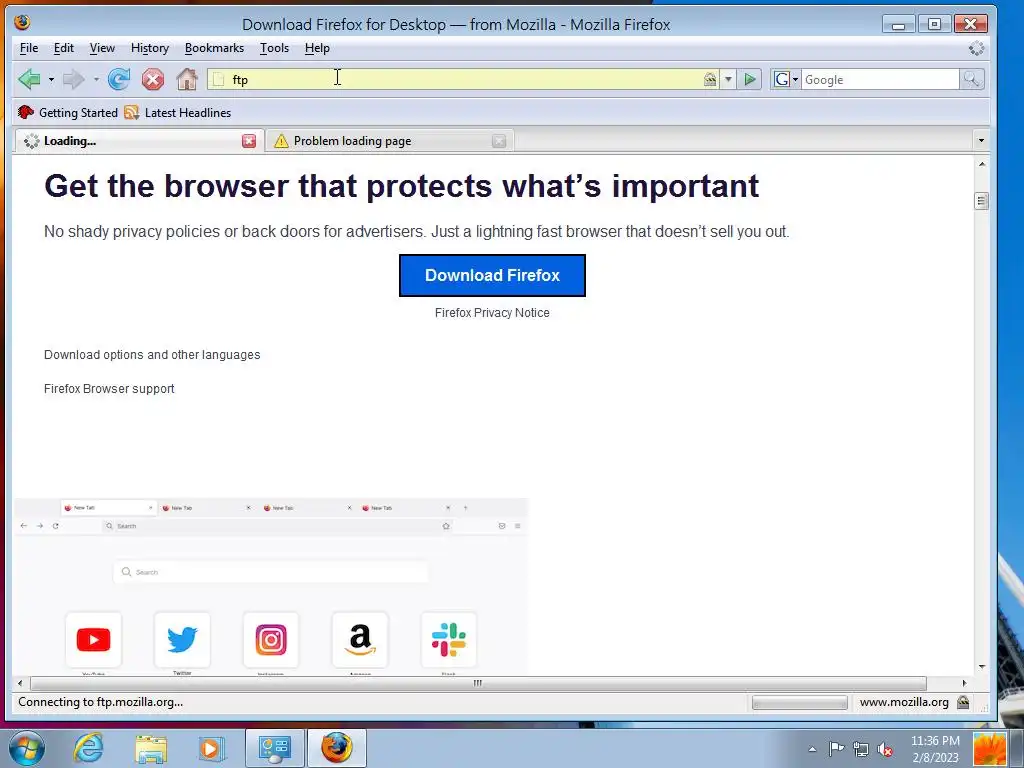Click the Twitter tile in the preview image
This screenshot has height=768, width=1024.
182,639
